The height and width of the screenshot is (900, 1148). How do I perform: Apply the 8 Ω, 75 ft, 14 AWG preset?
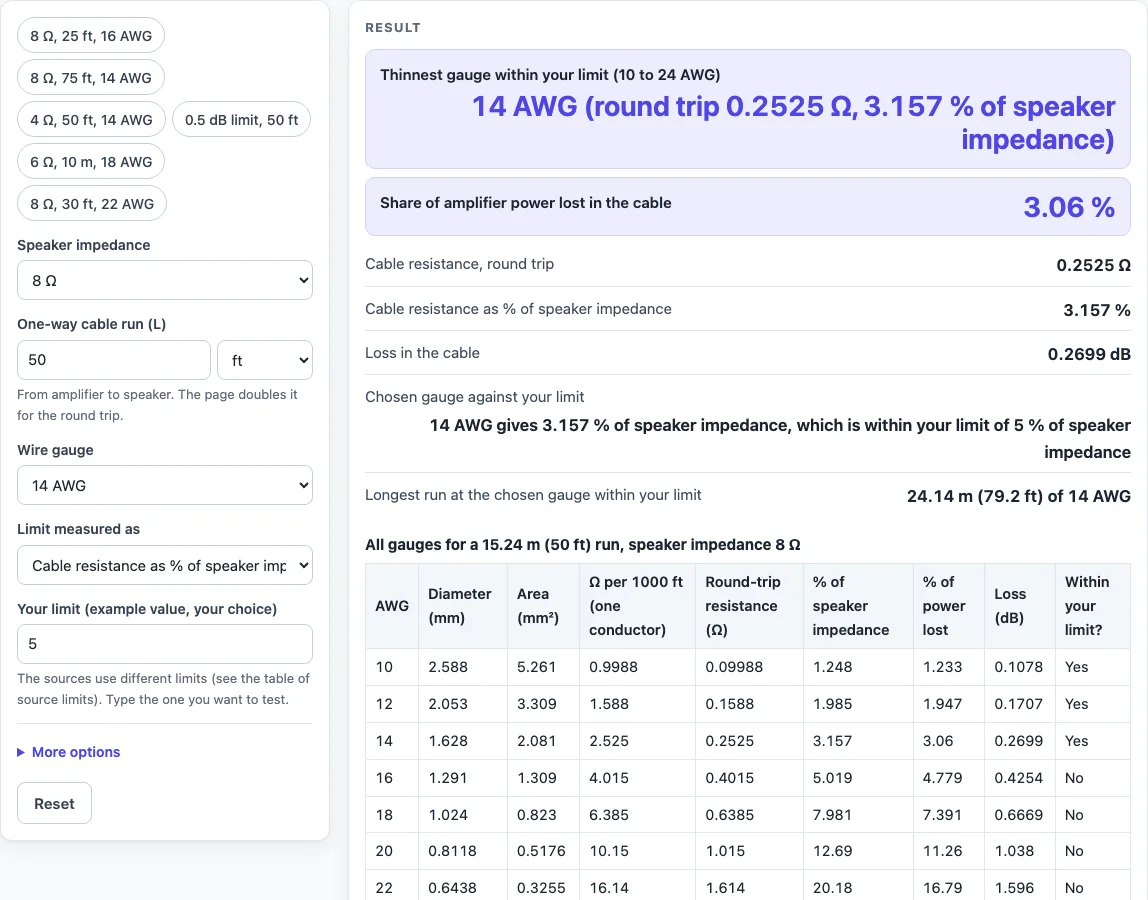tap(91, 78)
